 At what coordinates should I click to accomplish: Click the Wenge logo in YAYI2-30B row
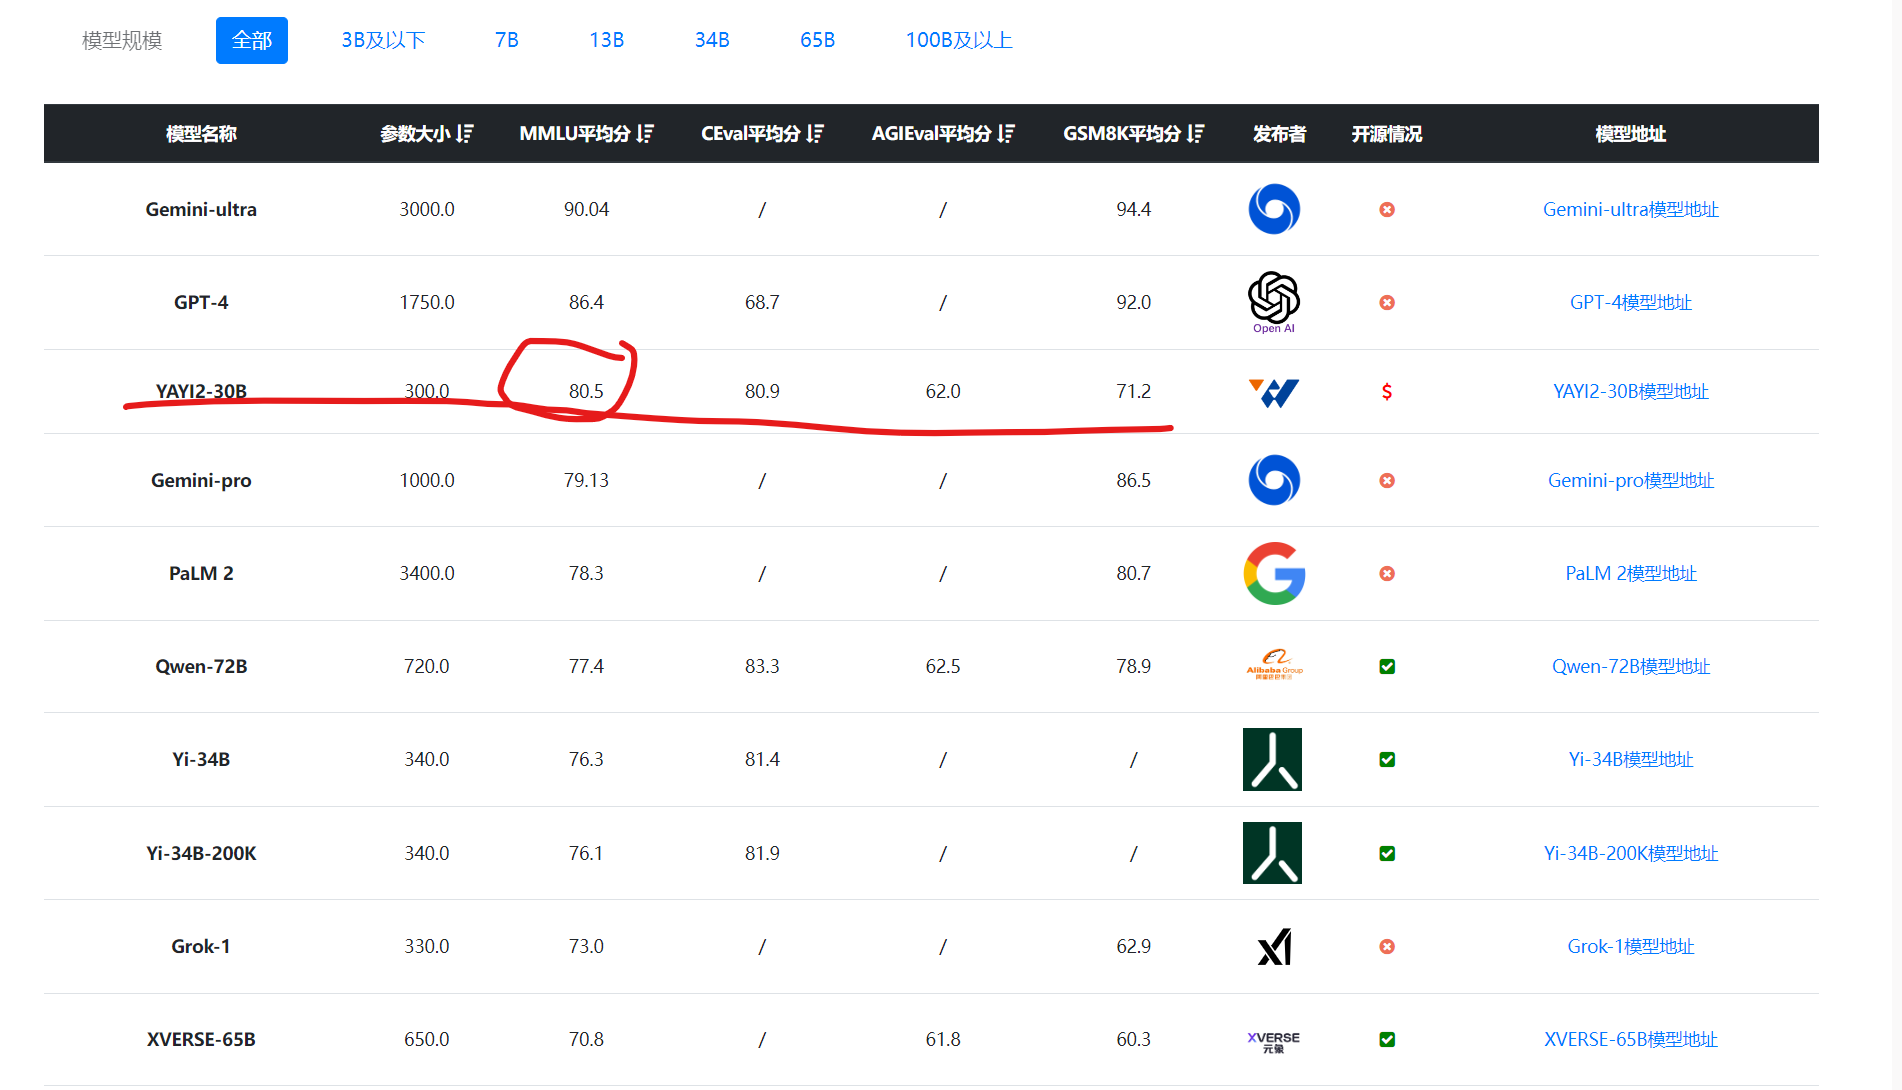click(x=1273, y=392)
